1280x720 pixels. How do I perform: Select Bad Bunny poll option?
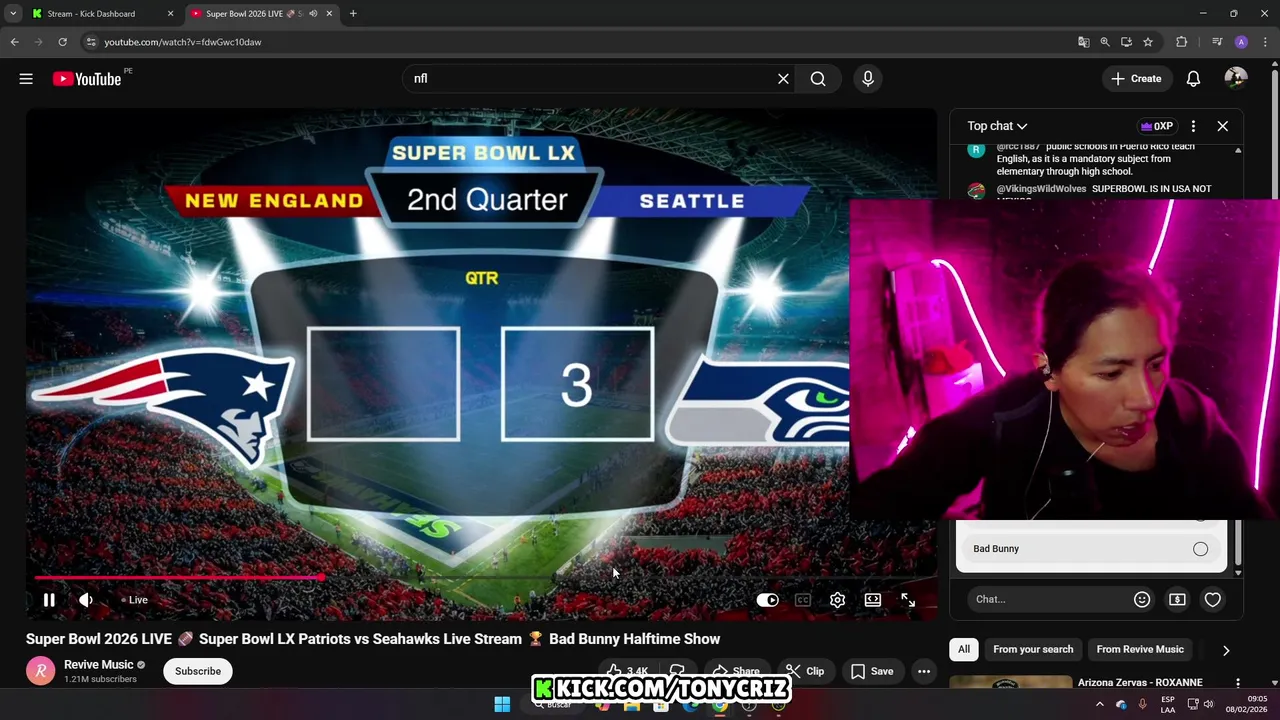(1091, 549)
